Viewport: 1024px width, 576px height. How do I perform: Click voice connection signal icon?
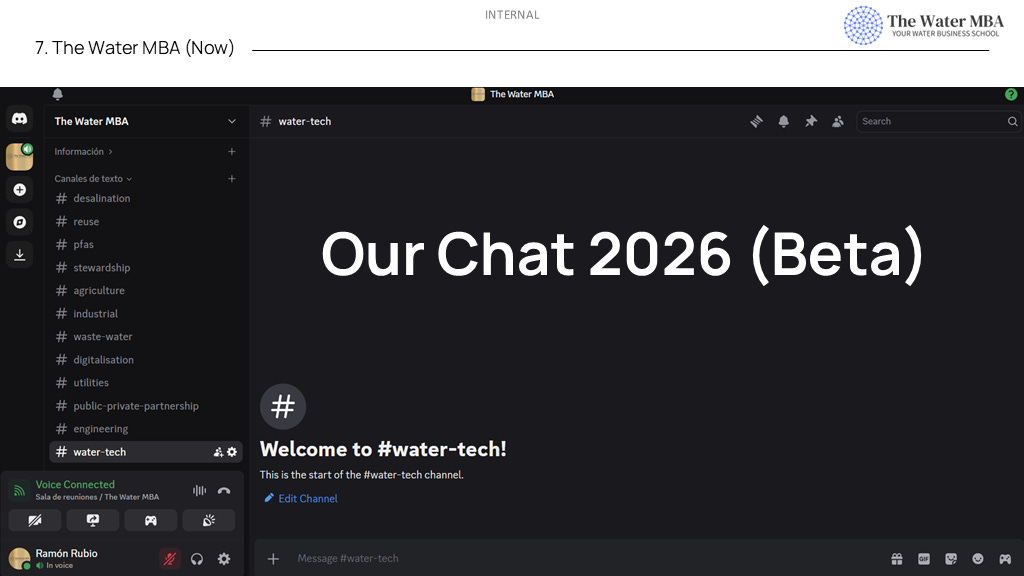click(x=19, y=490)
